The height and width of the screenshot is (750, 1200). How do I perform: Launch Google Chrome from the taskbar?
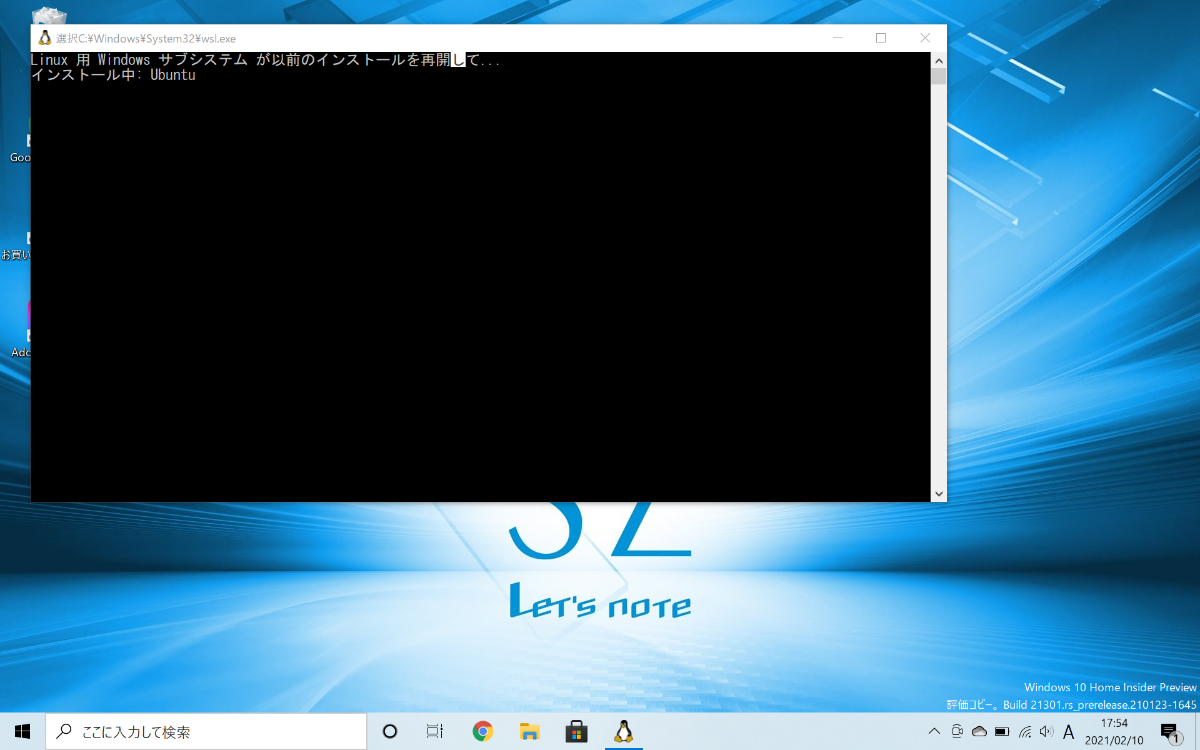click(x=483, y=731)
